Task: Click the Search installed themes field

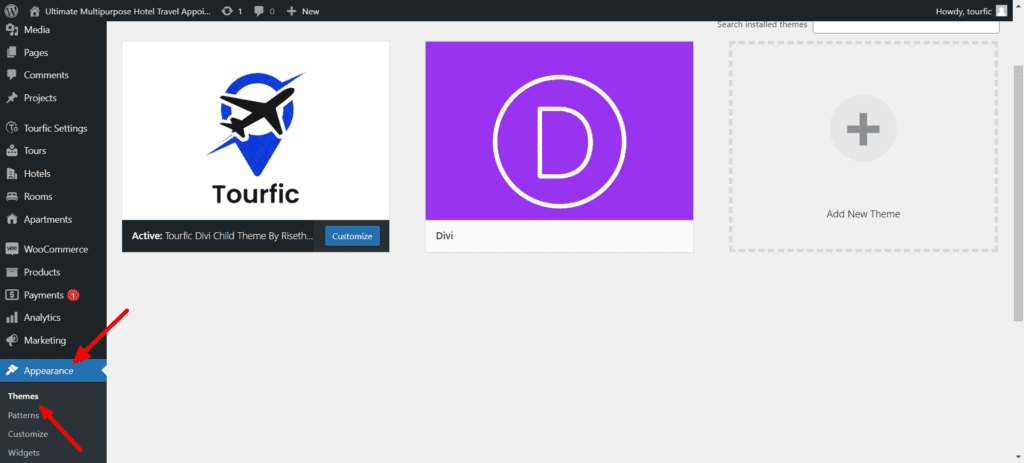Action: pos(906,25)
